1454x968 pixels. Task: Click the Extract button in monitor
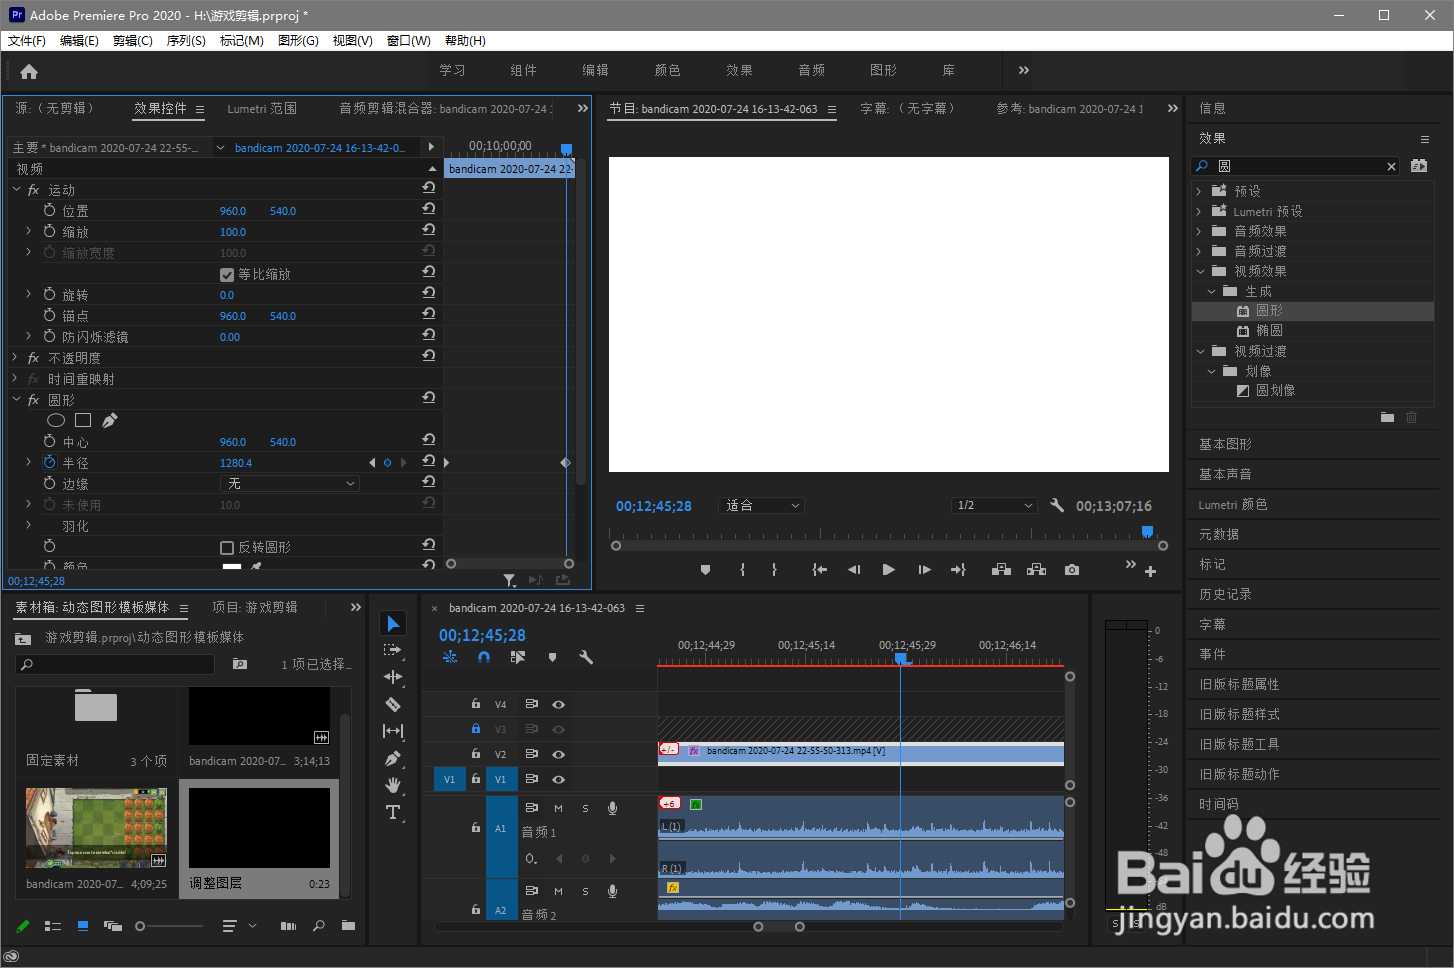click(x=1037, y=569)
